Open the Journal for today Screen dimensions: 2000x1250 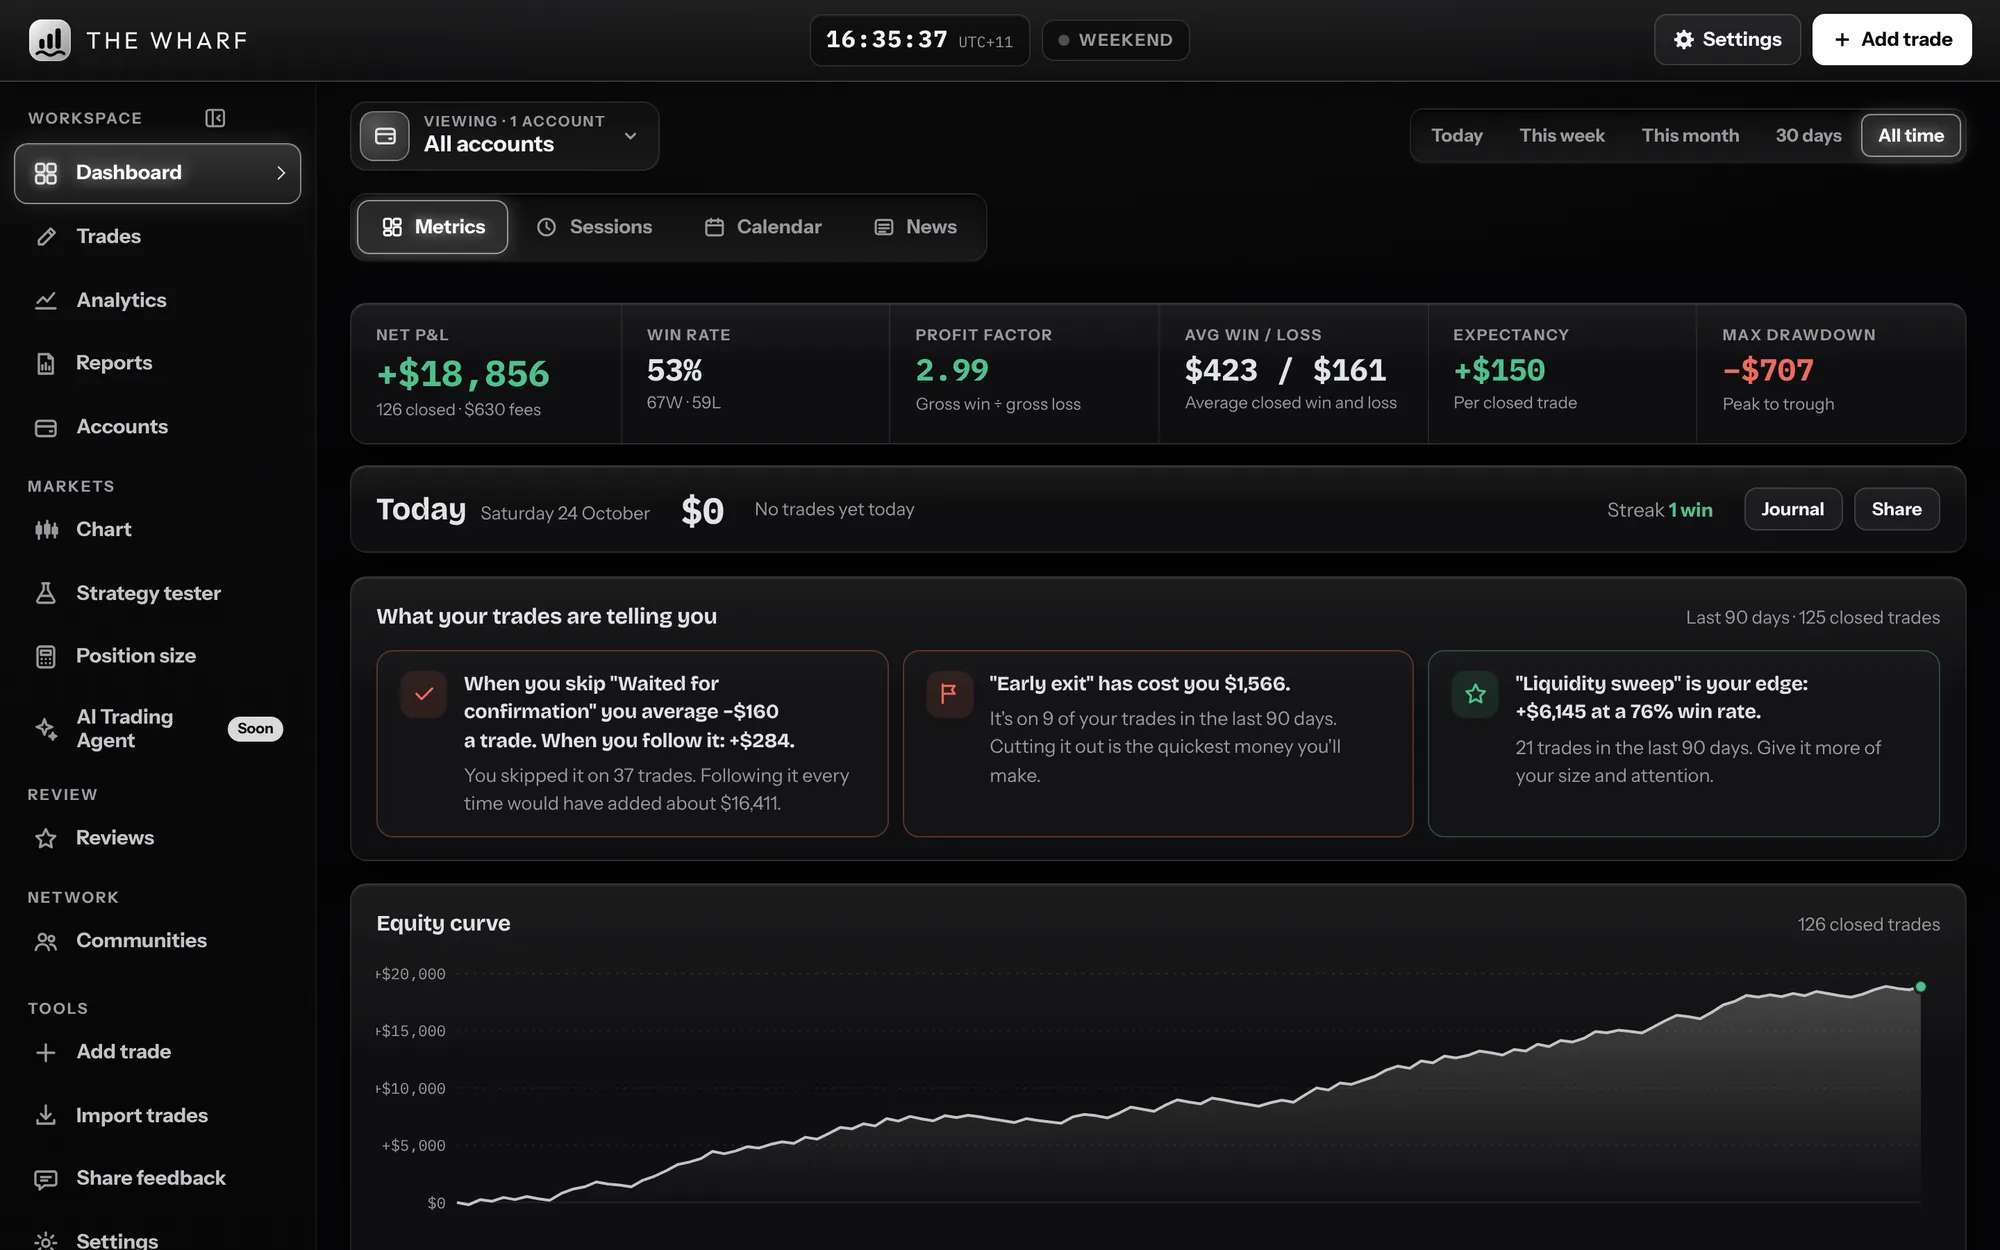[x=1793, y=509]
